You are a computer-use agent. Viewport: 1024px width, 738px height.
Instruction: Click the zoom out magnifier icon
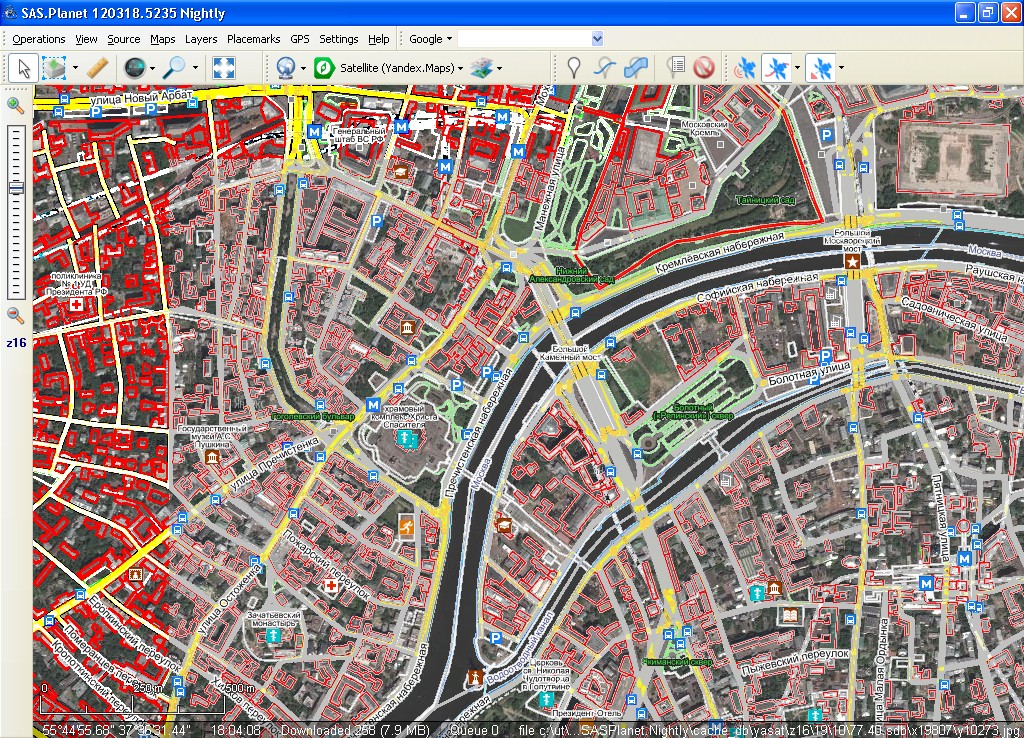(x=16, y=315)
